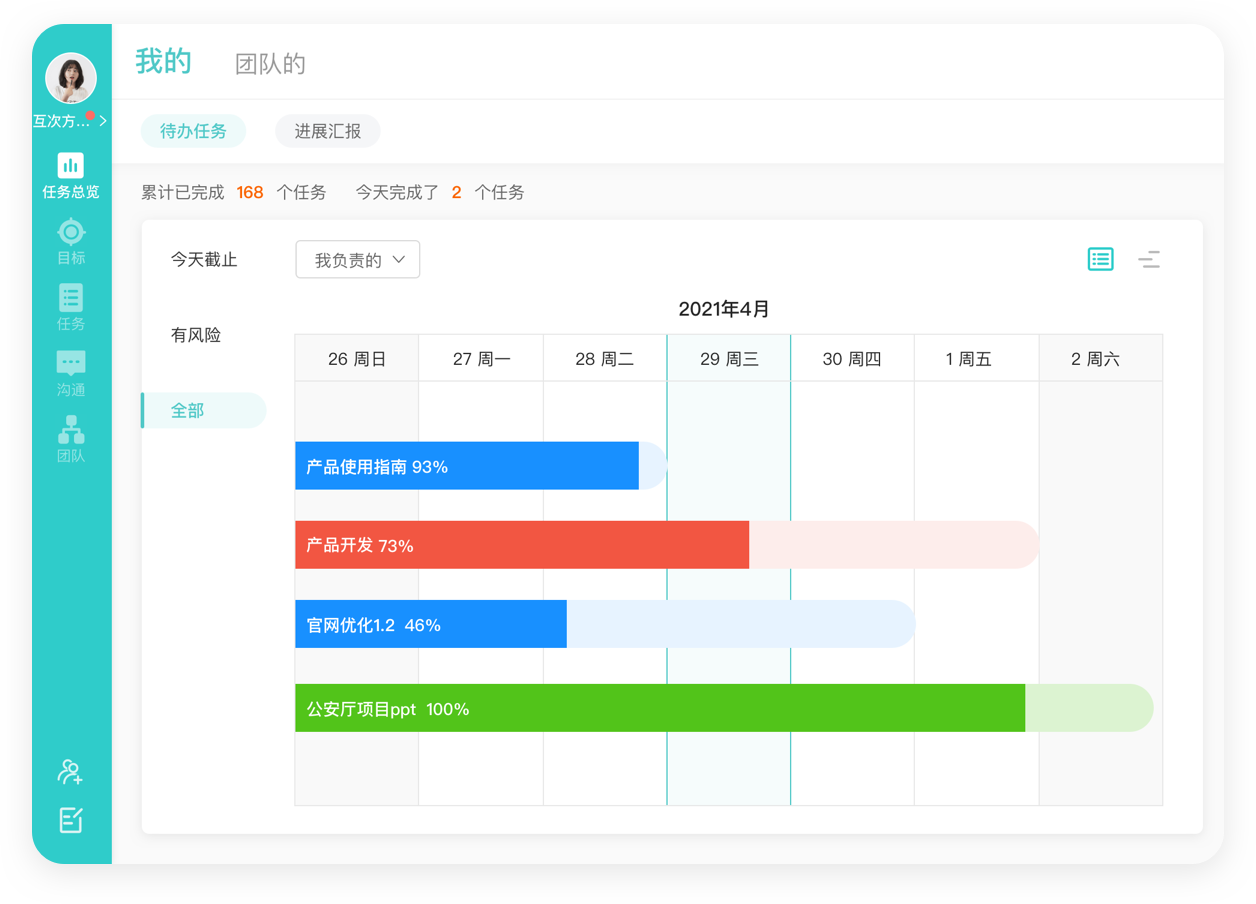Expand the workspace switcher chevron
1256x904 pixels.
pyautogui.click(x=103, y=121)
